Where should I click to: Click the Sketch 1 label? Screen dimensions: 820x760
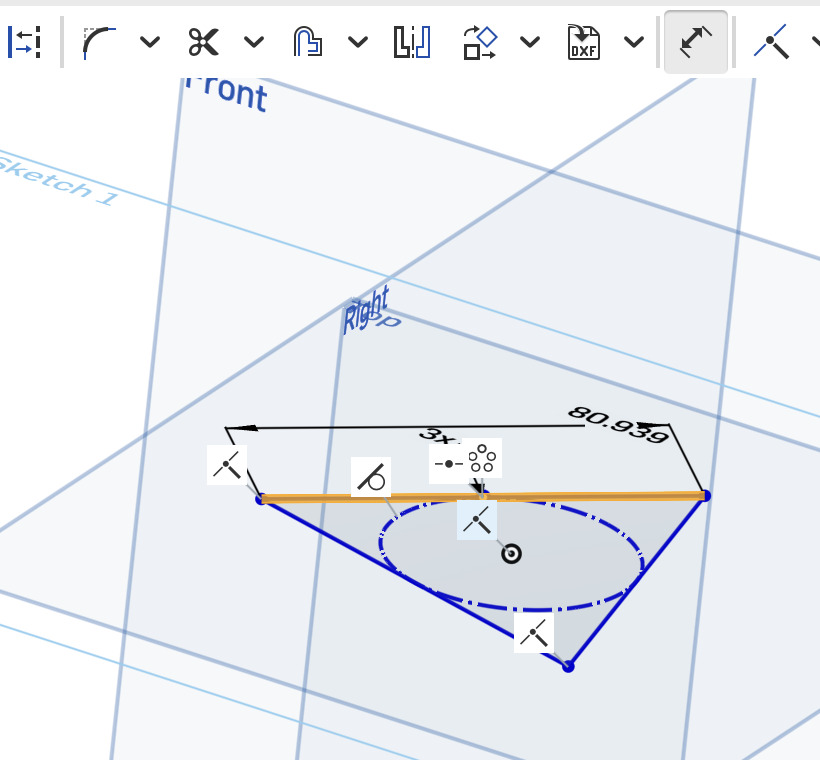pyautogui.click(x=58, y=181)
